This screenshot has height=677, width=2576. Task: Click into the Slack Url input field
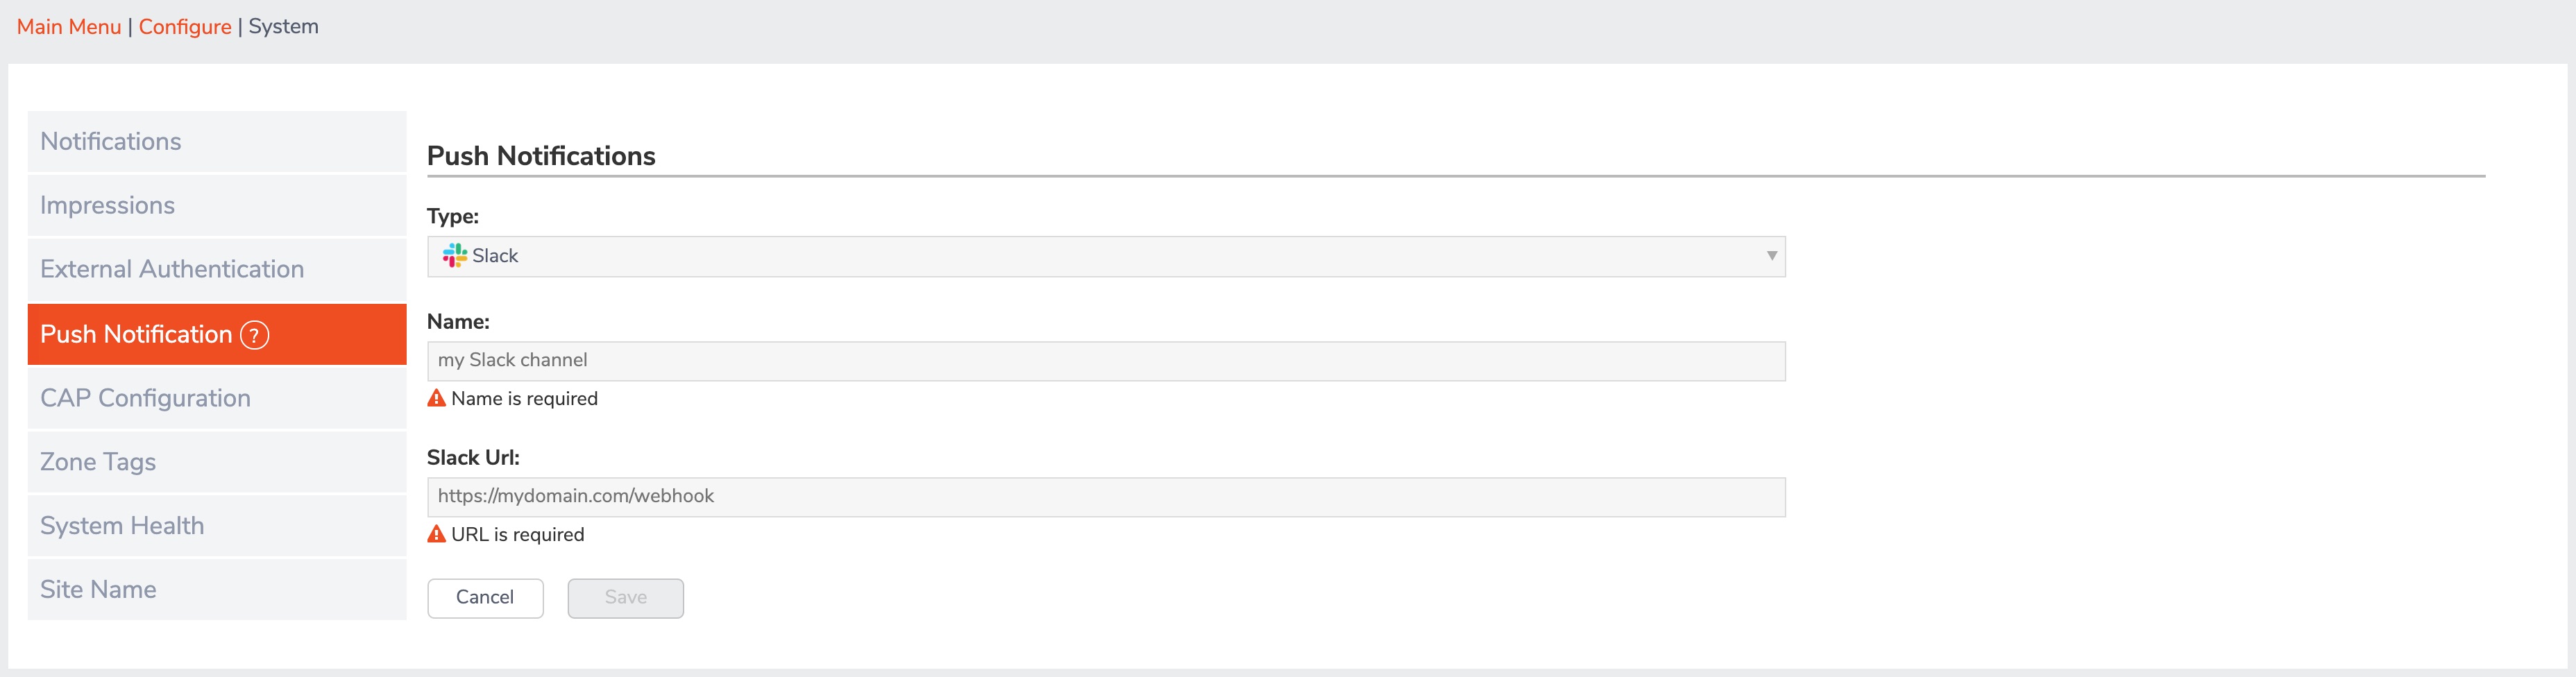coord(1105,497)
